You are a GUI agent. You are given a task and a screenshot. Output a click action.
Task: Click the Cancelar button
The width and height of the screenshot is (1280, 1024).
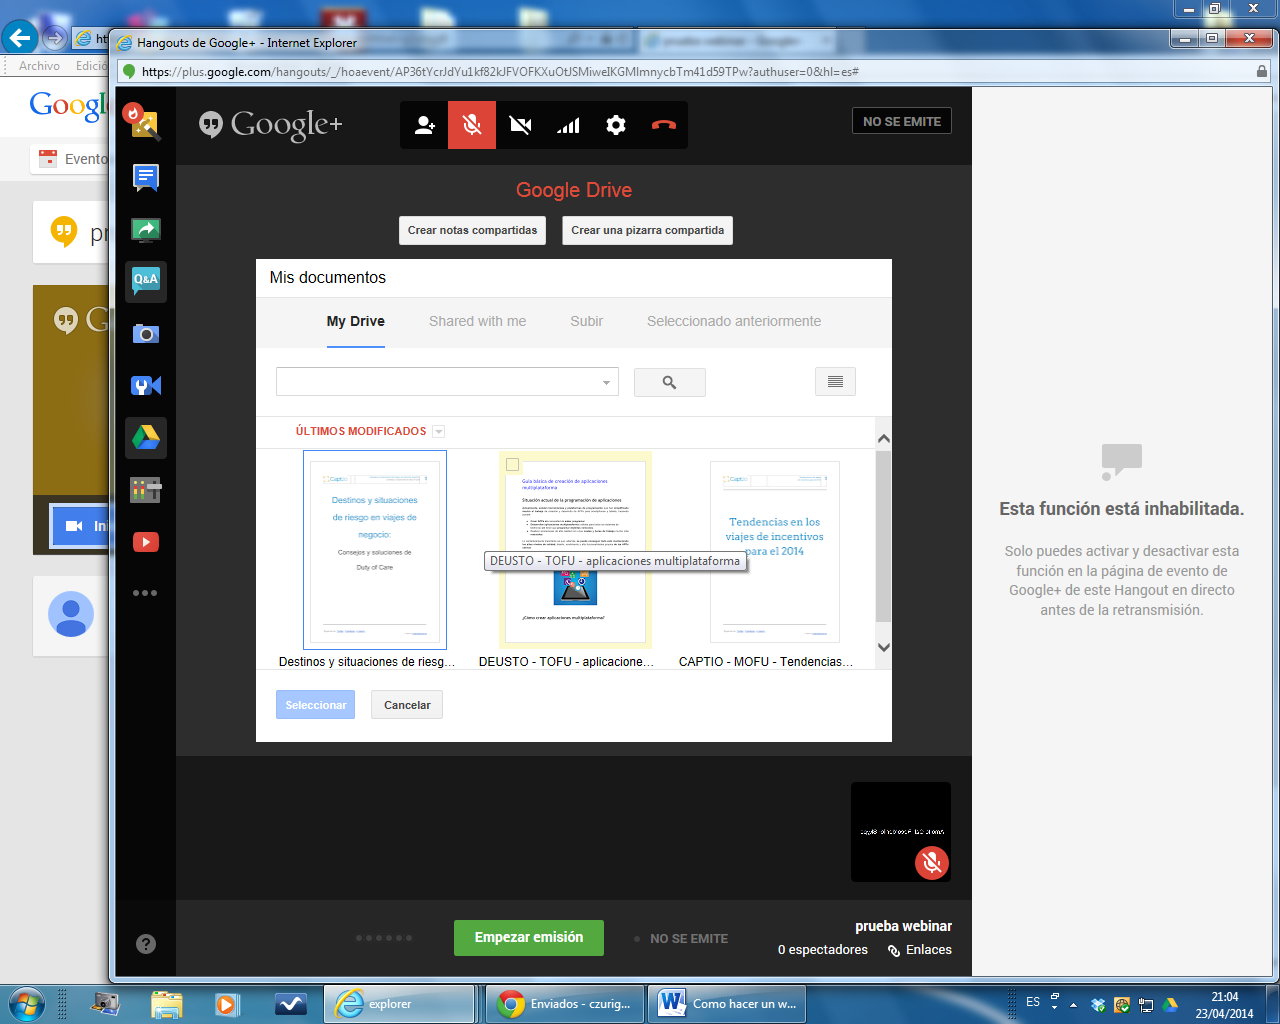pyautogui.click(x=407, y=705)
